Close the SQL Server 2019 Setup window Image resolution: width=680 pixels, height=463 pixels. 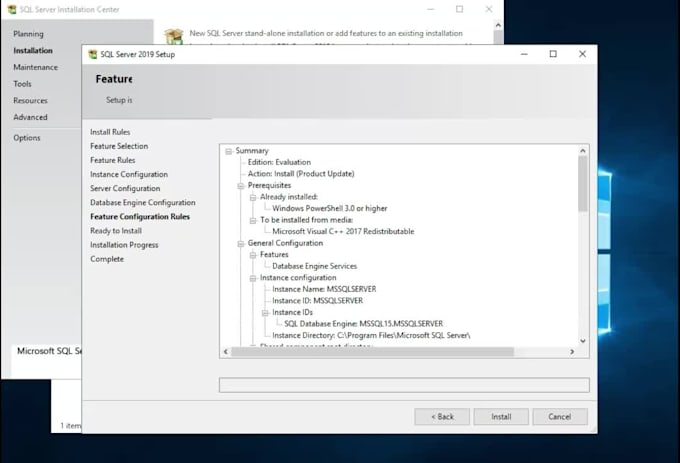click(x=582, y=54)
